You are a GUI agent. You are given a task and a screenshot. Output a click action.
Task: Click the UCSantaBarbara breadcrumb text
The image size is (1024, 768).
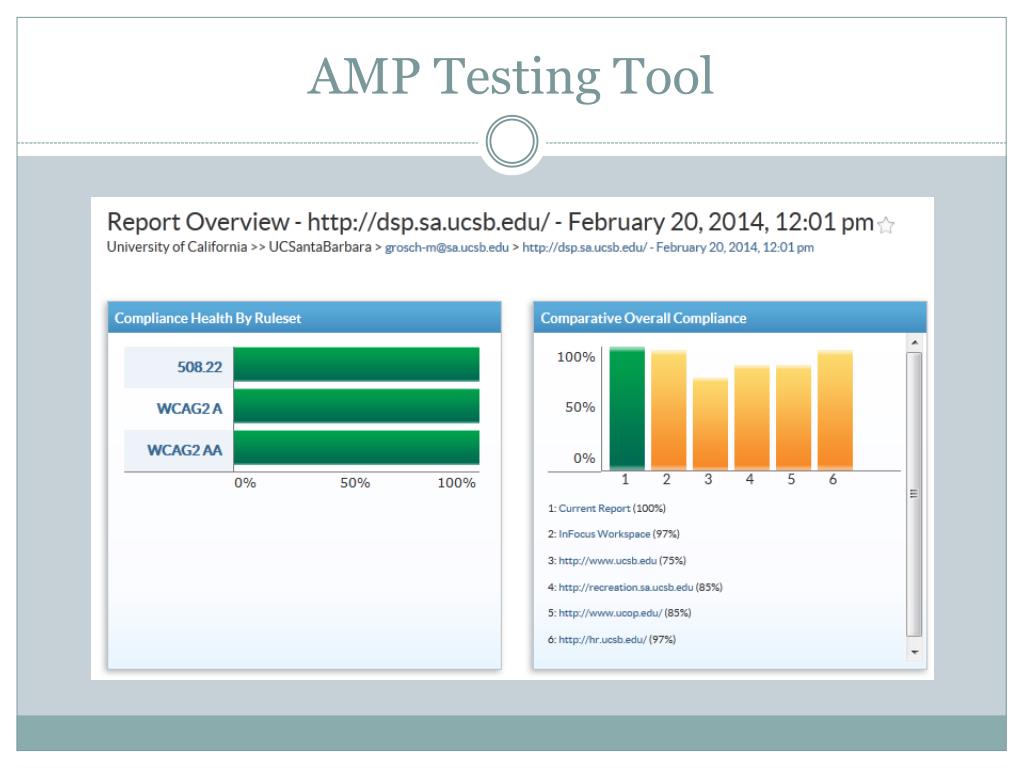[x=320, y=247]
